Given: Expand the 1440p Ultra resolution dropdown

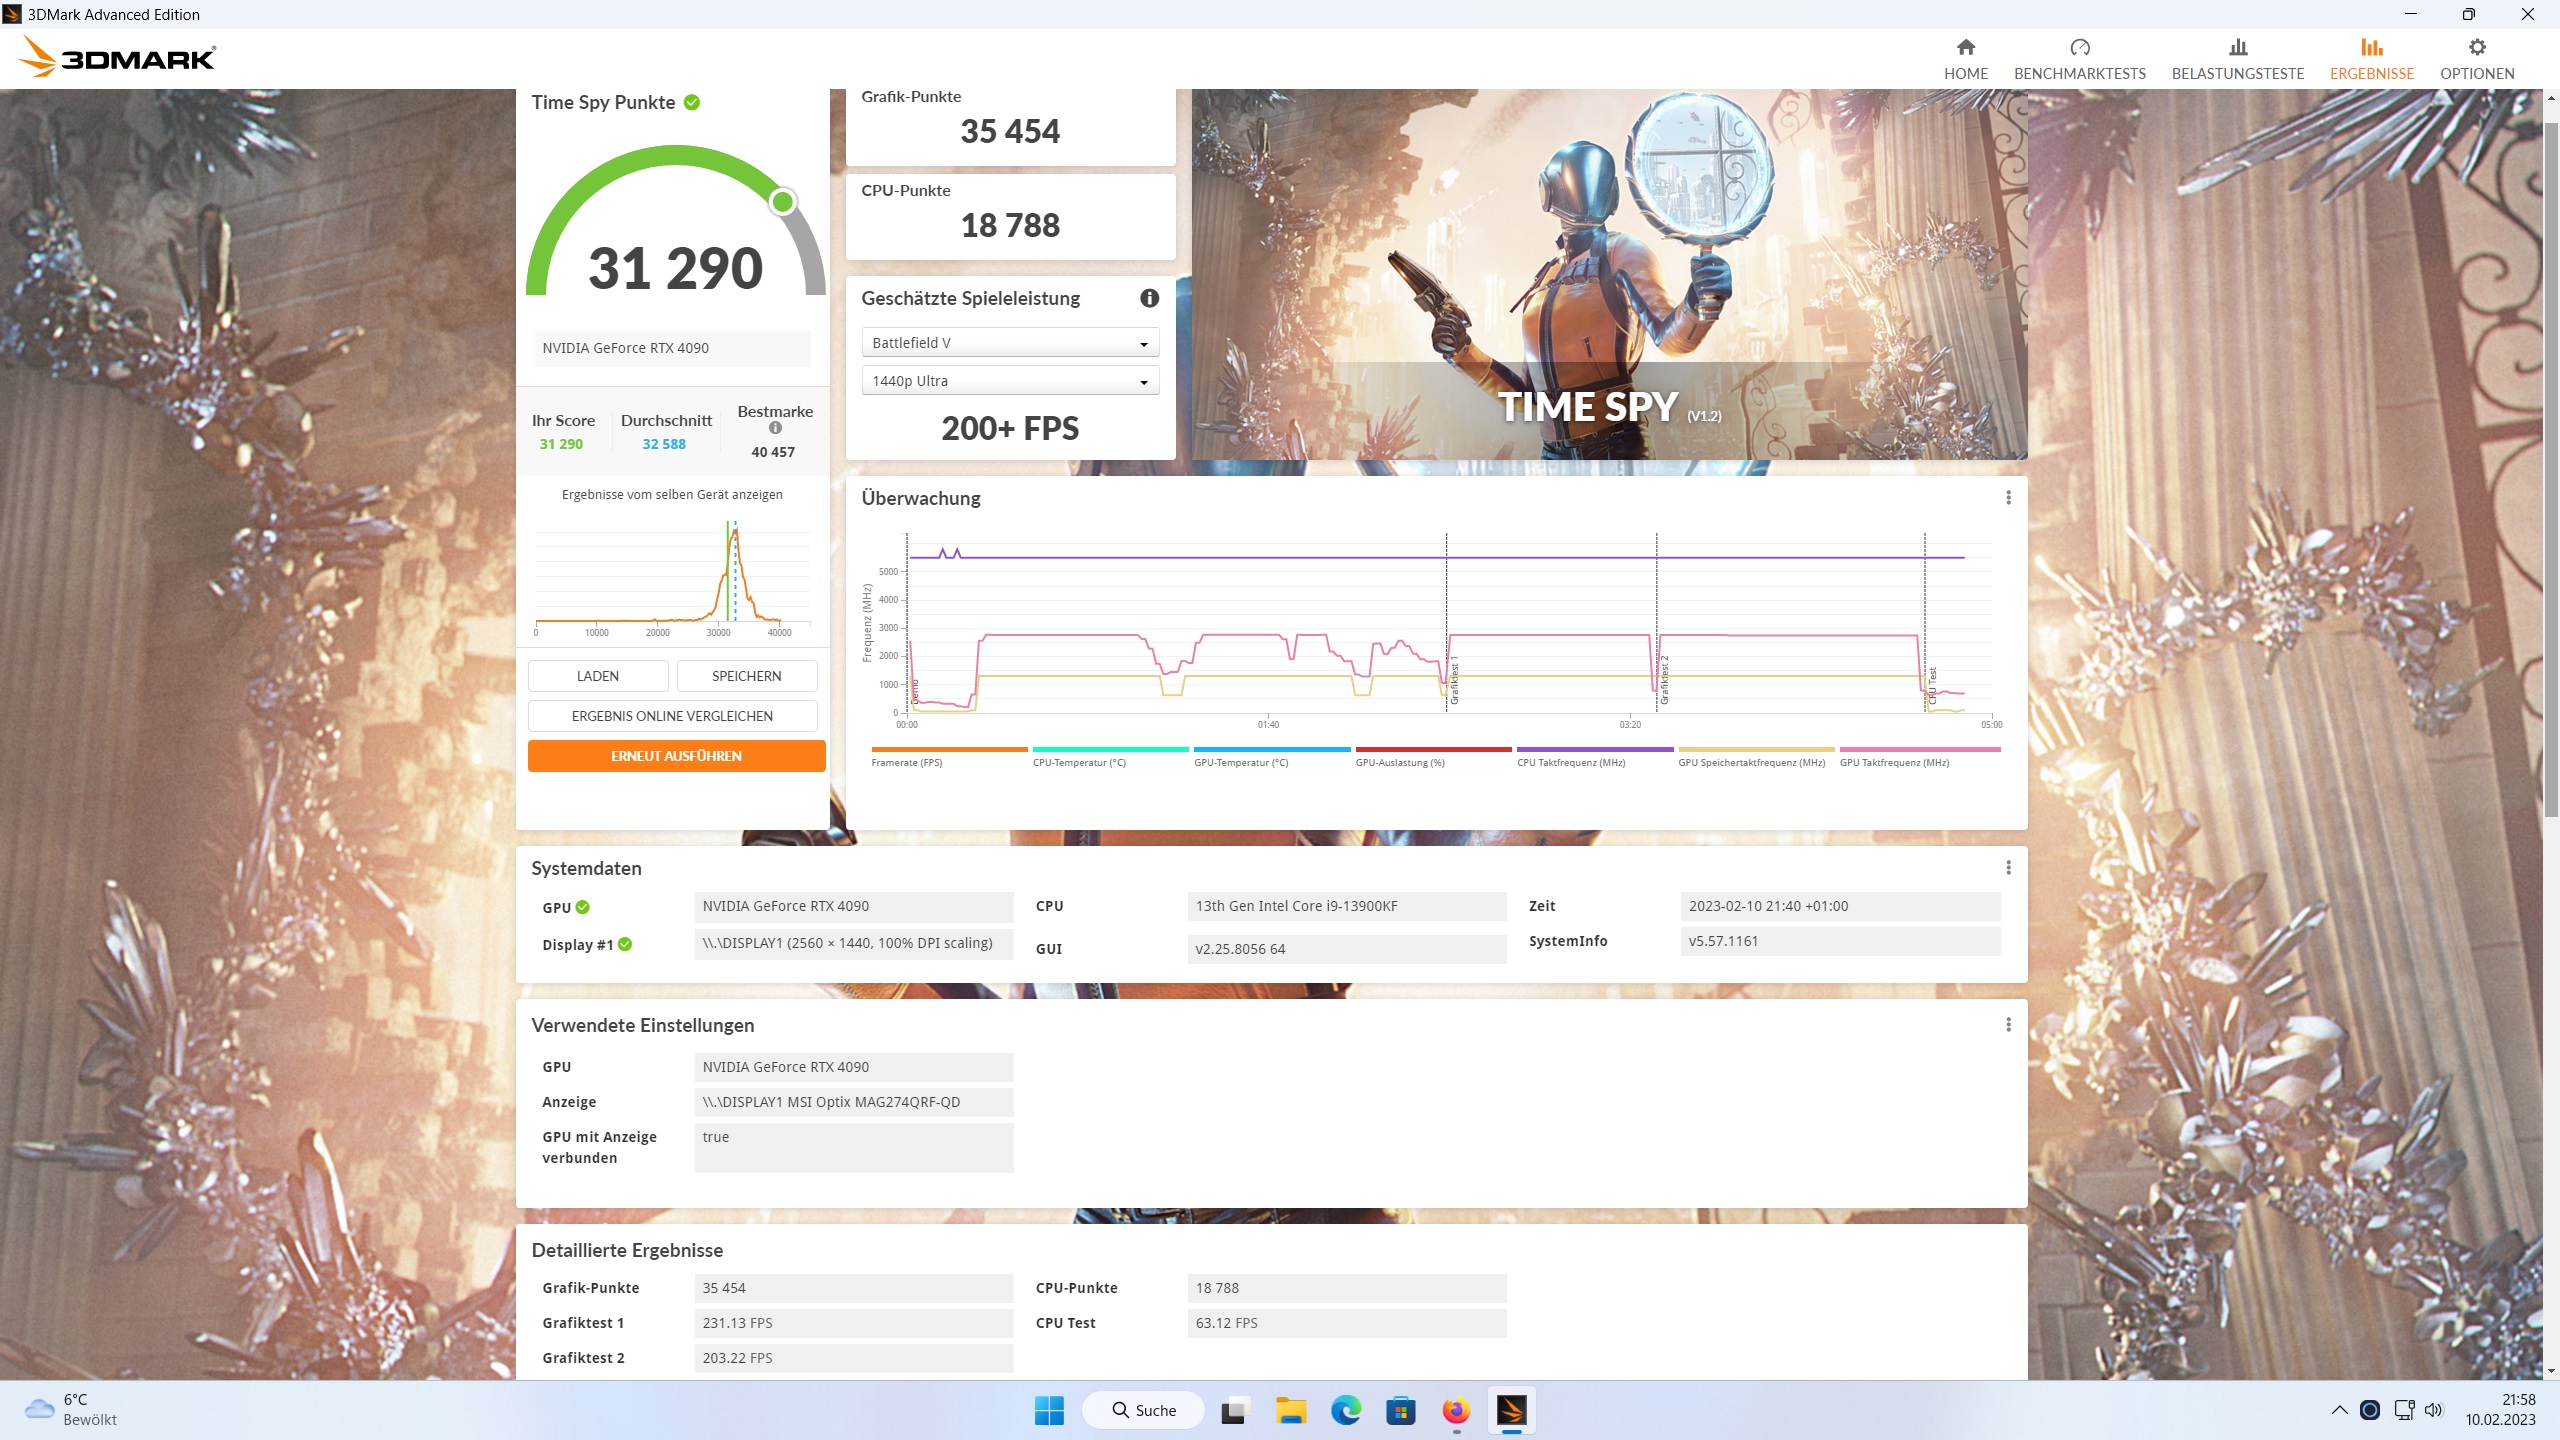Looking at the screenshot, I should (1009, 381).
